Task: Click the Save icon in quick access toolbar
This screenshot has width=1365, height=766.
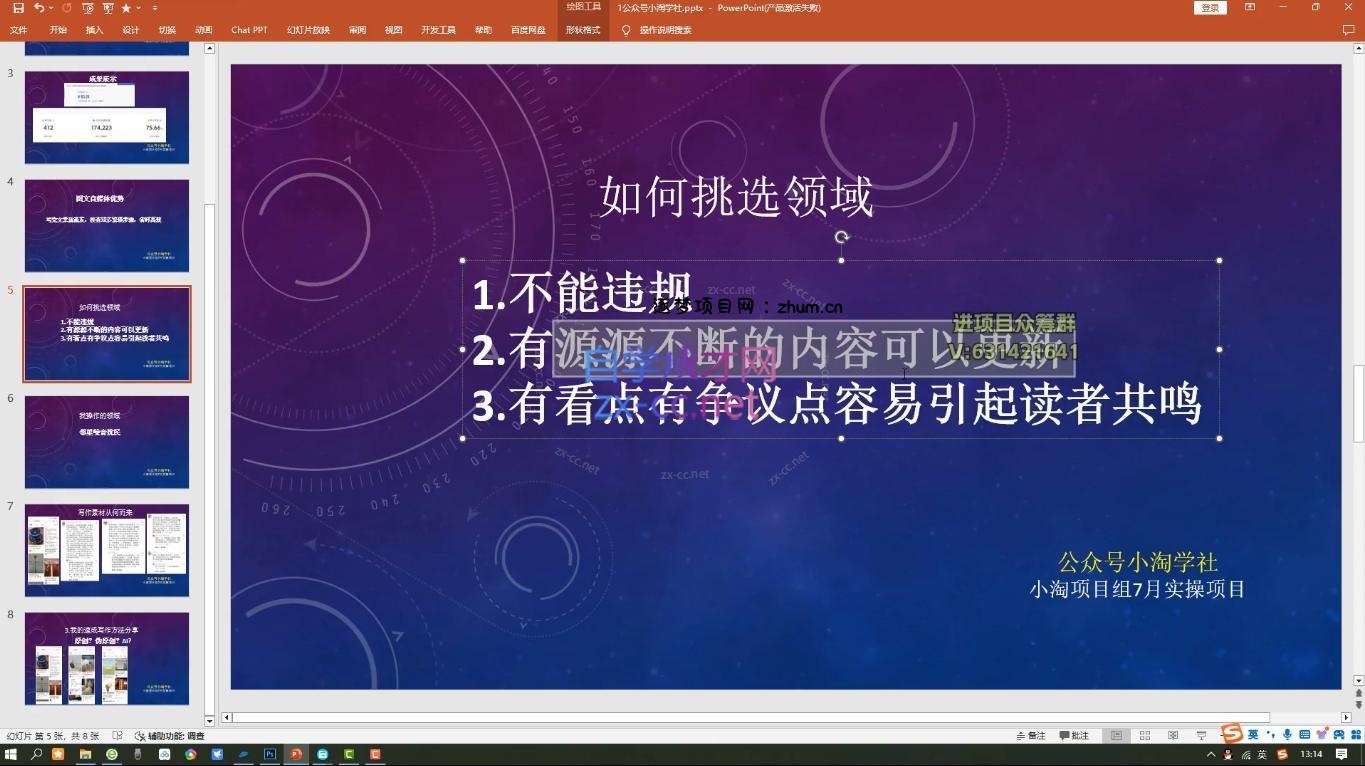Action: click(18, 8)
